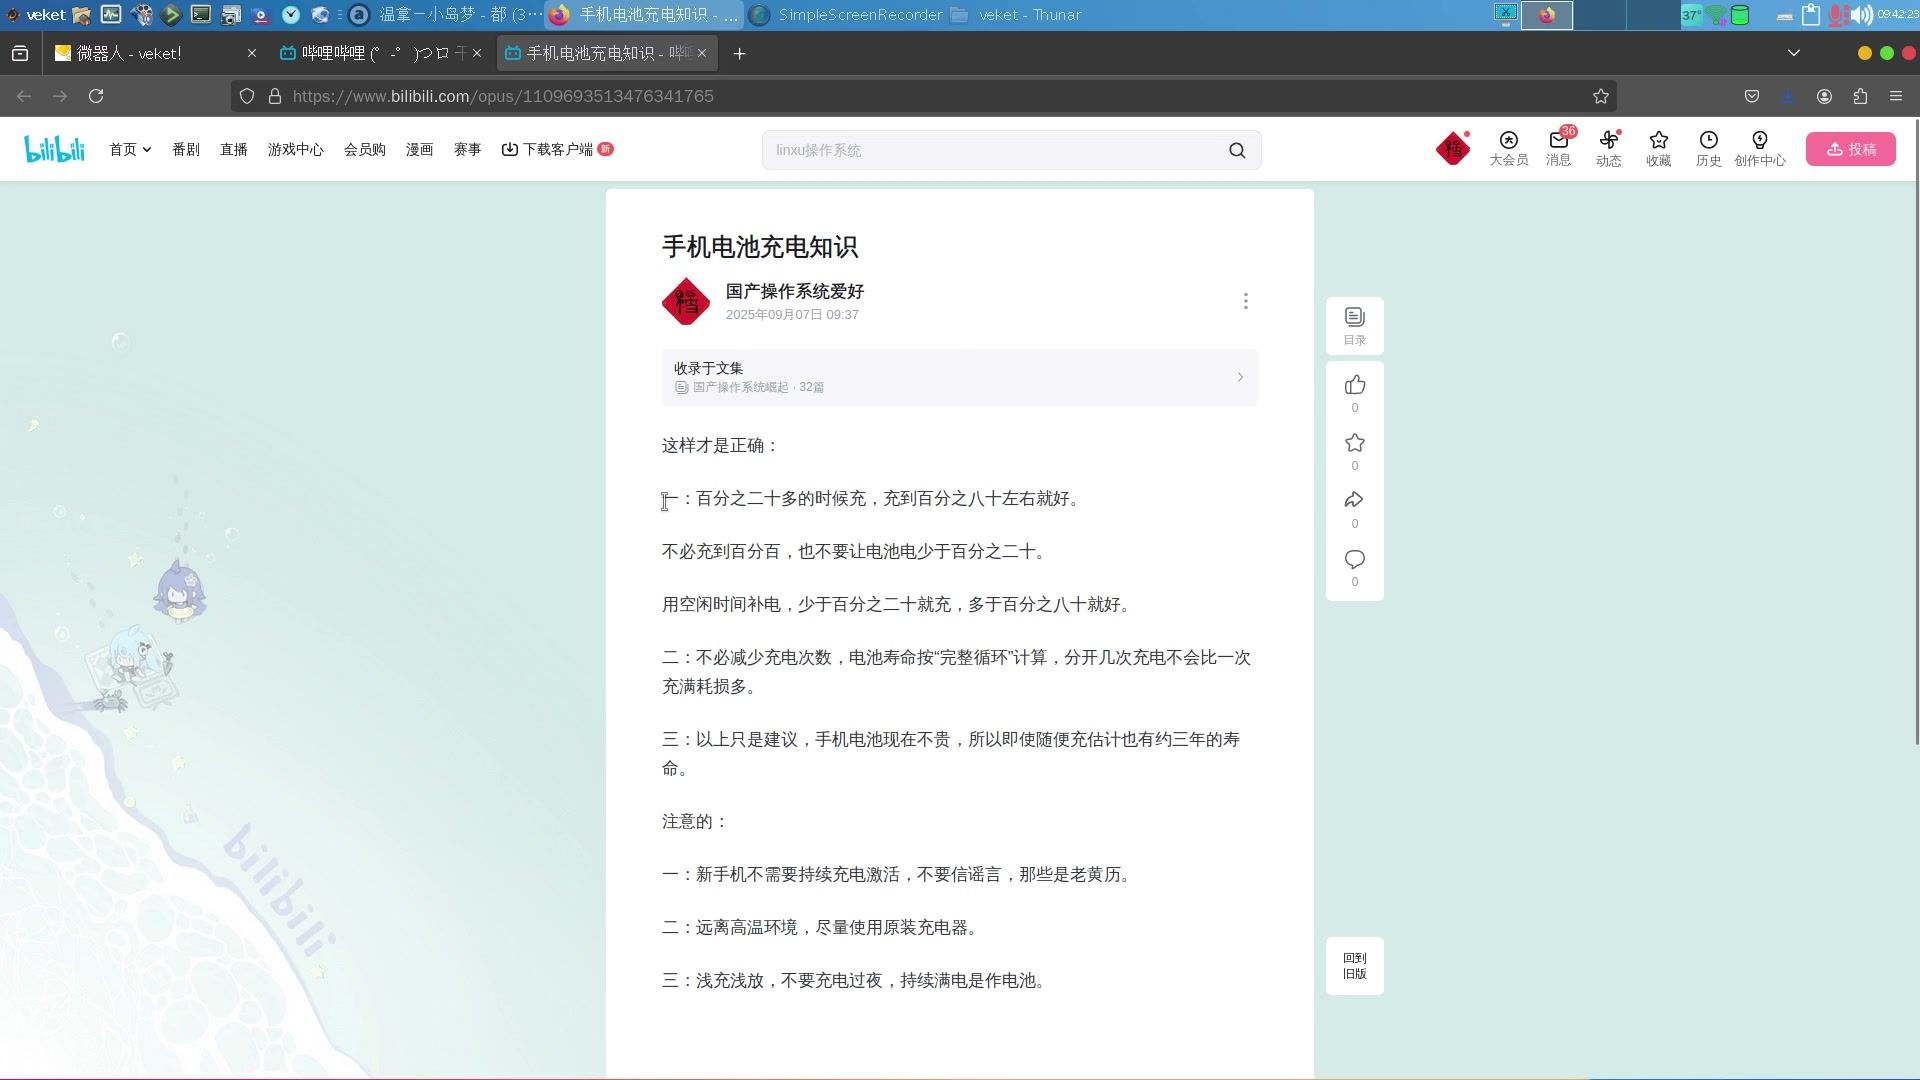Open the 消息 messages icon
1920x1080 pixels.
1558,149
